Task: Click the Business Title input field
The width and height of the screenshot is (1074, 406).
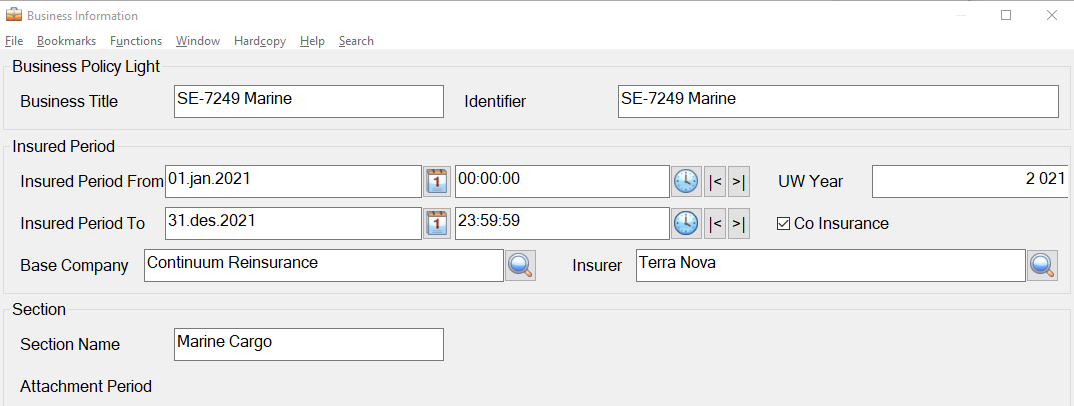Action: pyautogui.click(x=309, y=101)
